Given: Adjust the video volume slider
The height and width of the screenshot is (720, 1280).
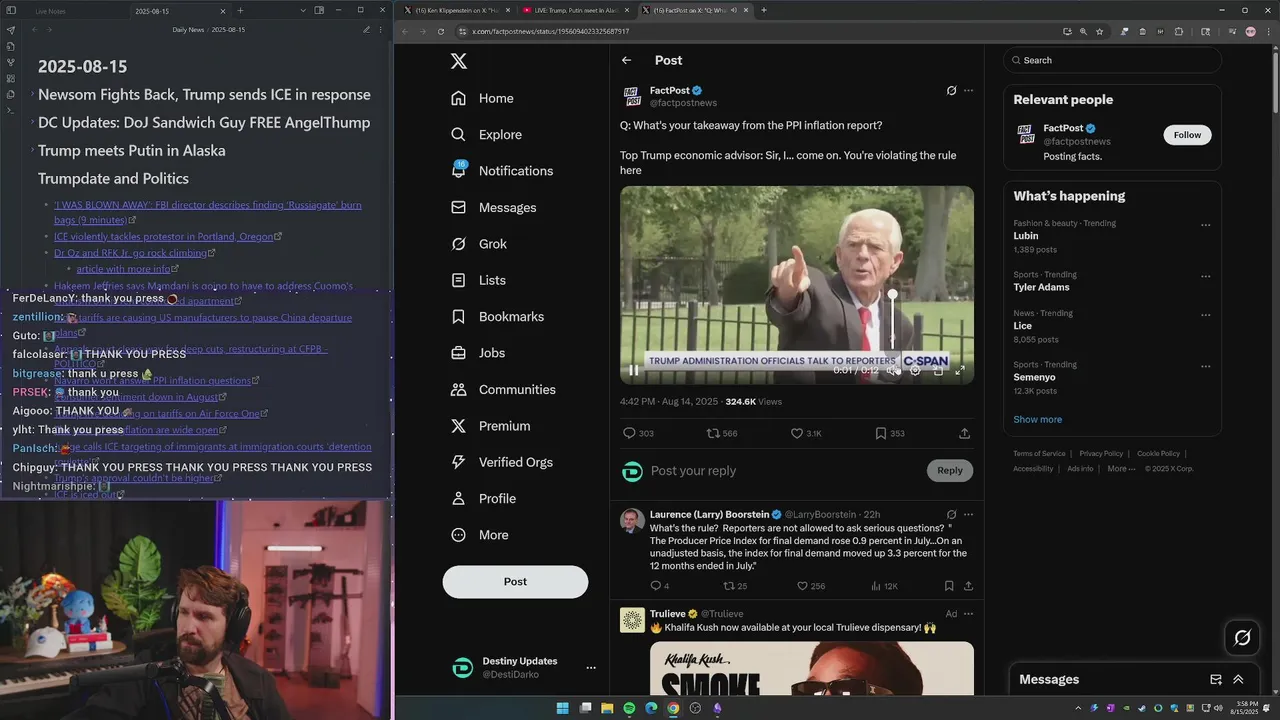Looking at the screenshot, I should pos(893,320).
